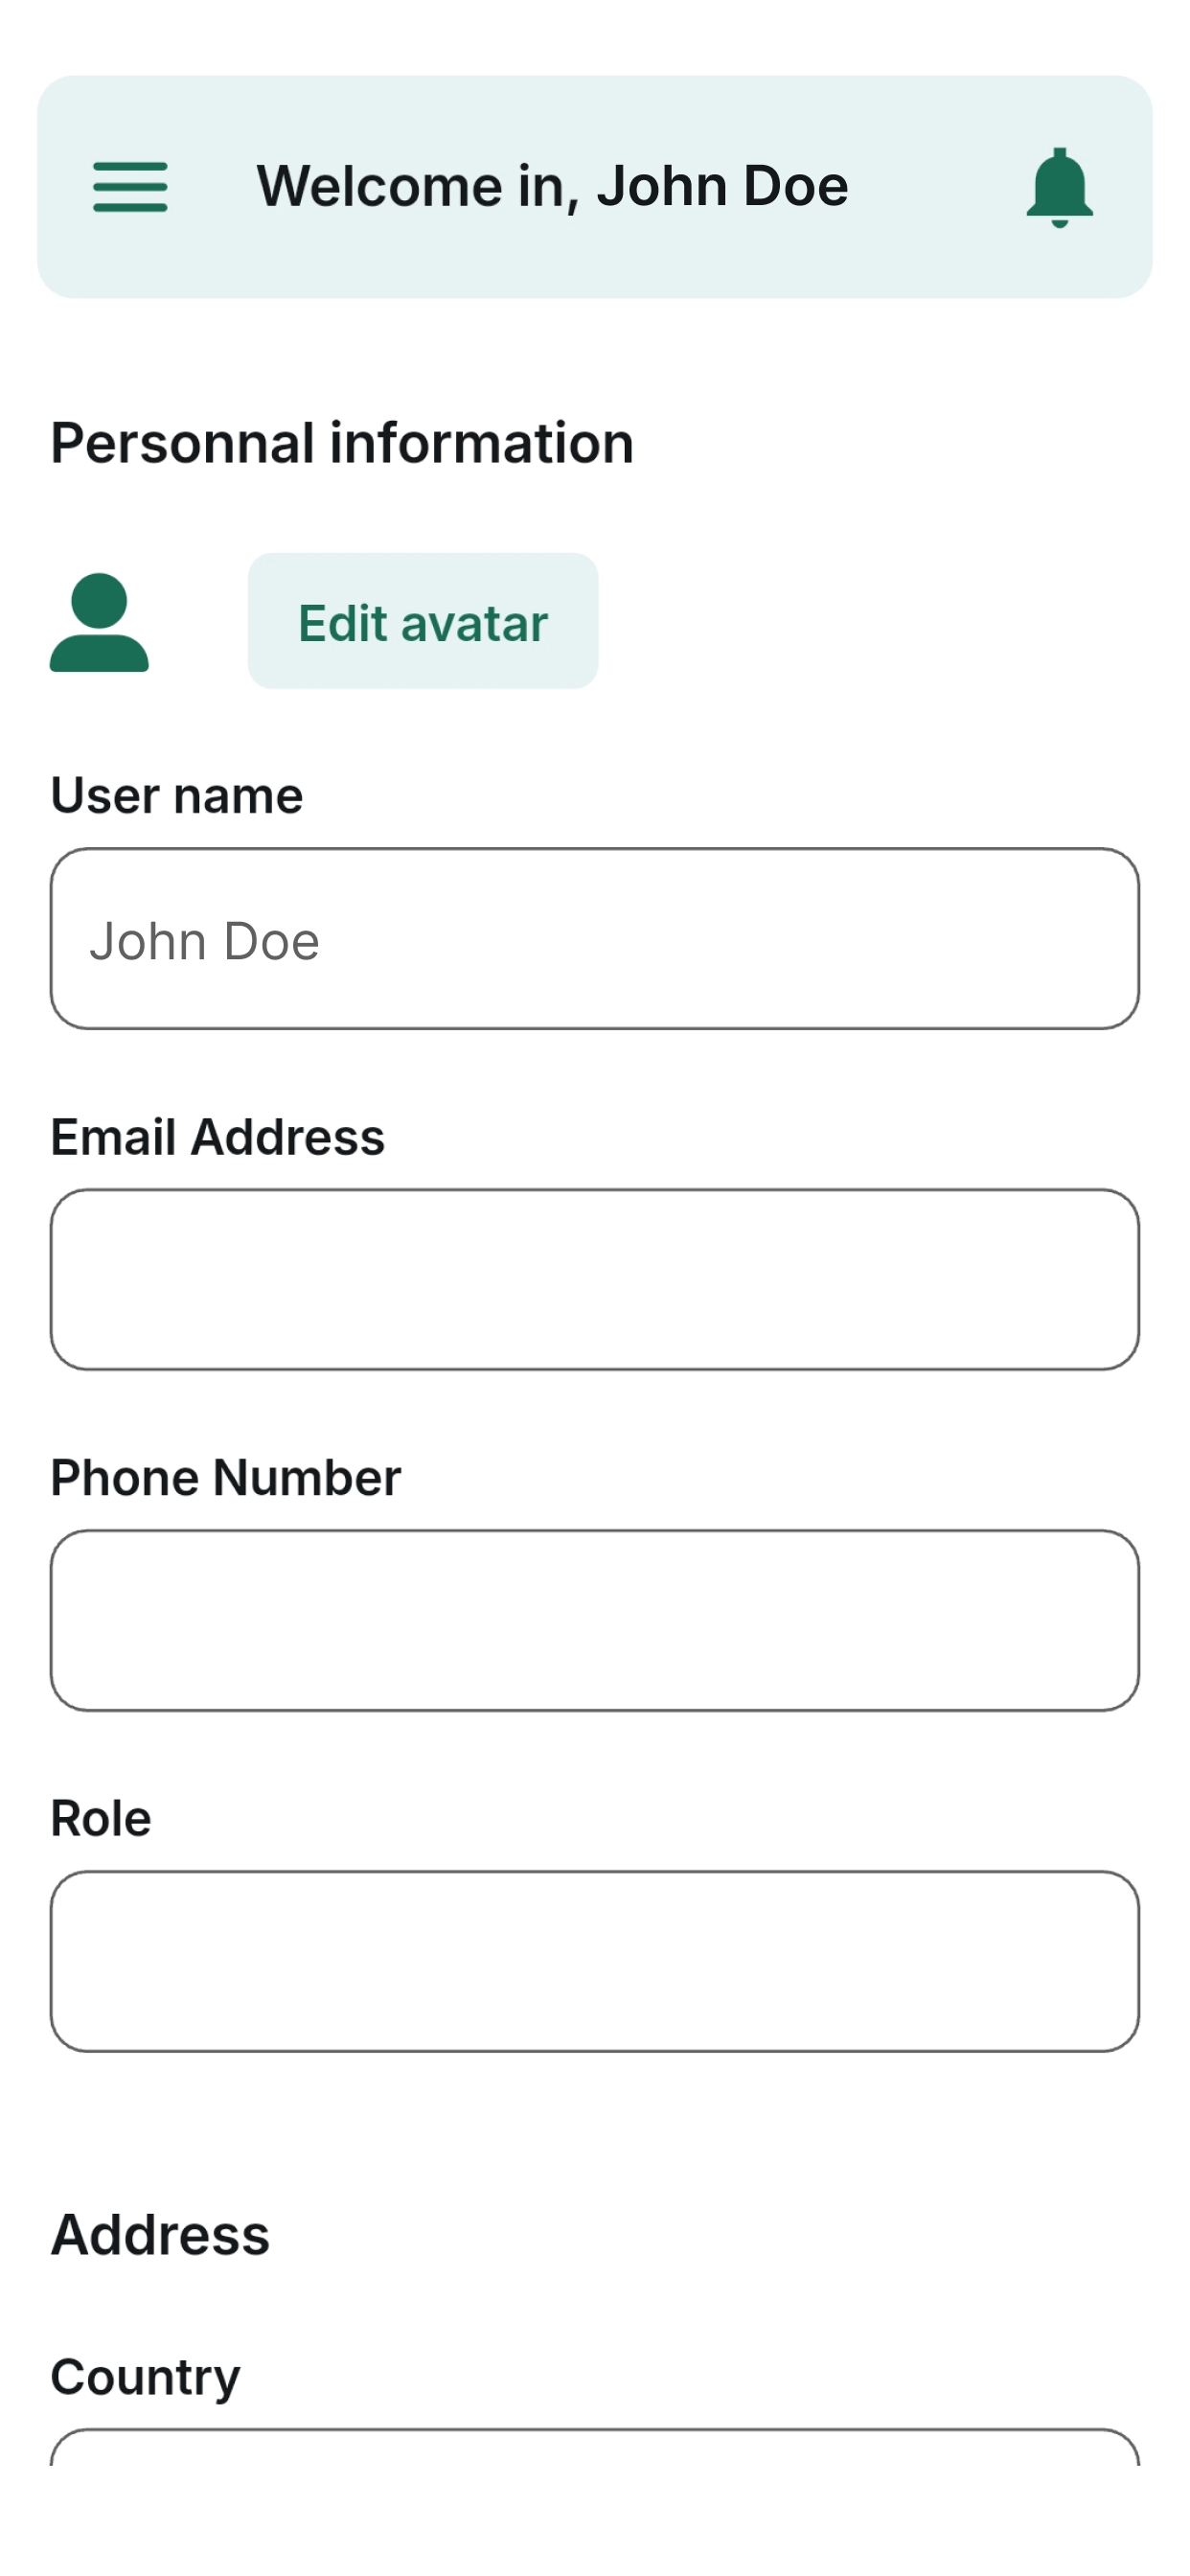Click the 'Phone Number' label

tap(226, 1478)
